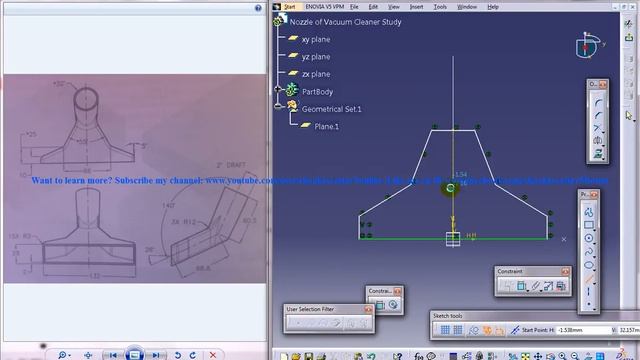This screenshot has height=360, width=640.
Task: Open the Help menu
Action: tap(493, 7)
